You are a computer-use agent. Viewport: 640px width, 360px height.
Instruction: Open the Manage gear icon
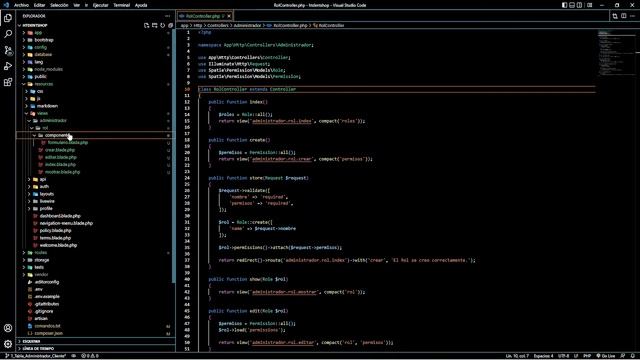coord(8,344)
